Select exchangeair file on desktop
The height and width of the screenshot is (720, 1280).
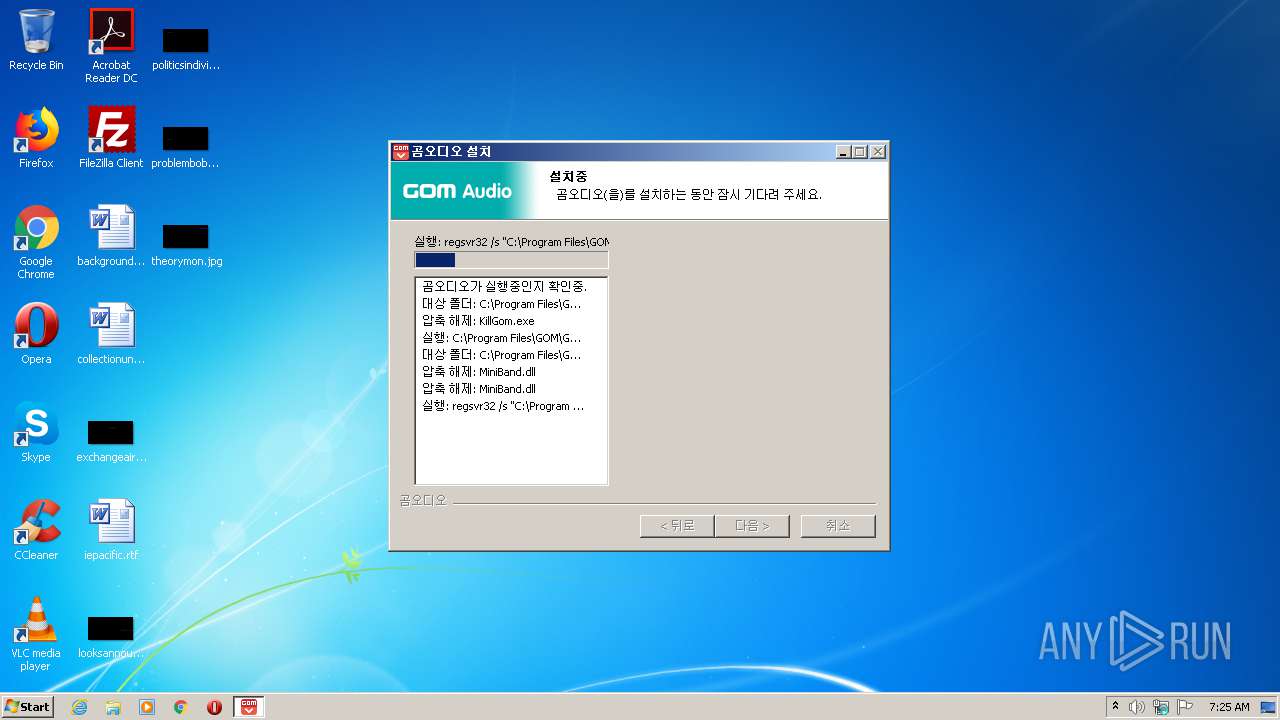(111, 440)
